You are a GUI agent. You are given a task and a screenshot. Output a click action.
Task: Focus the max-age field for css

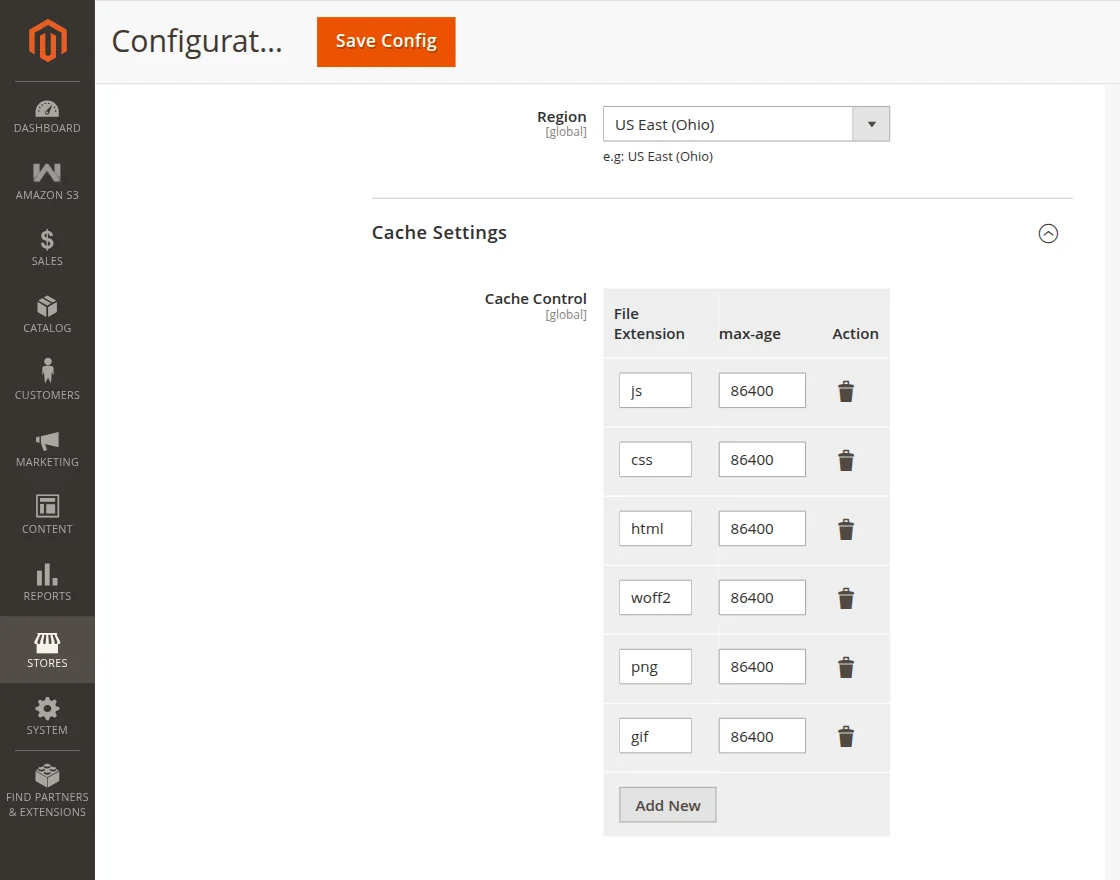tap(762, 460)
